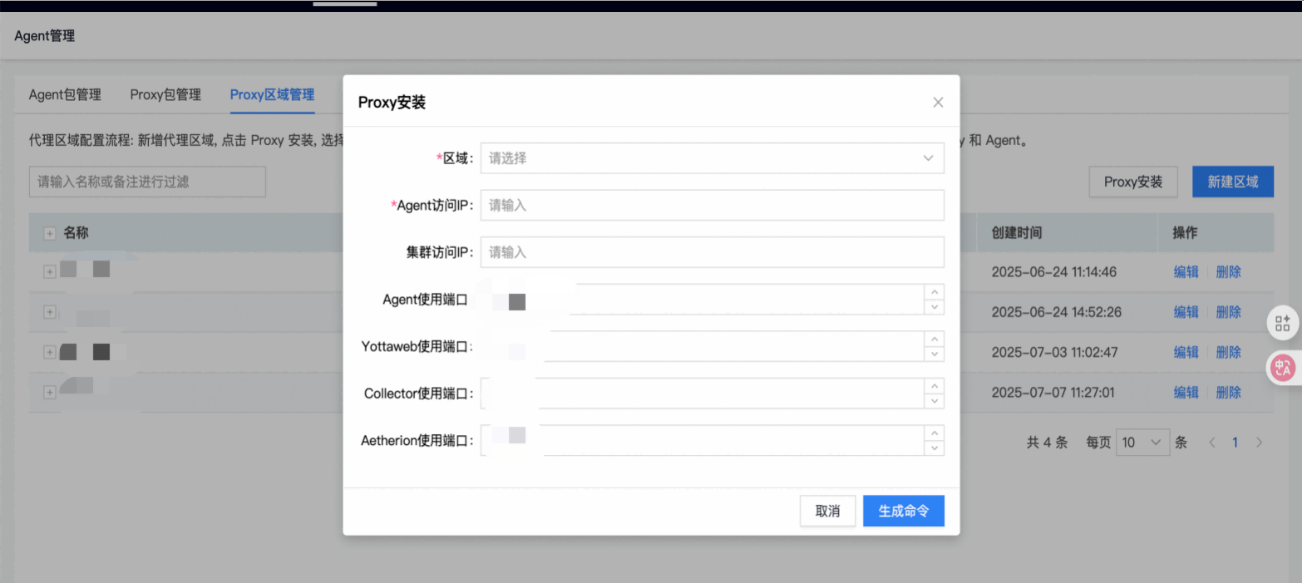Switch to the Agent包管理 tab
1304x583 pixels.
(65, 95)
